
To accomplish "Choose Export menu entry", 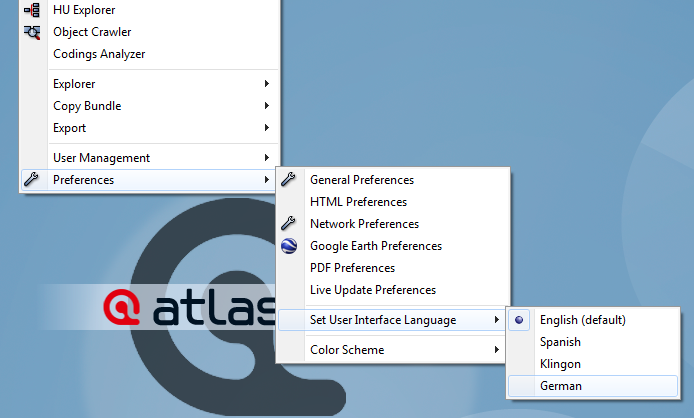I will click(150, 128).
